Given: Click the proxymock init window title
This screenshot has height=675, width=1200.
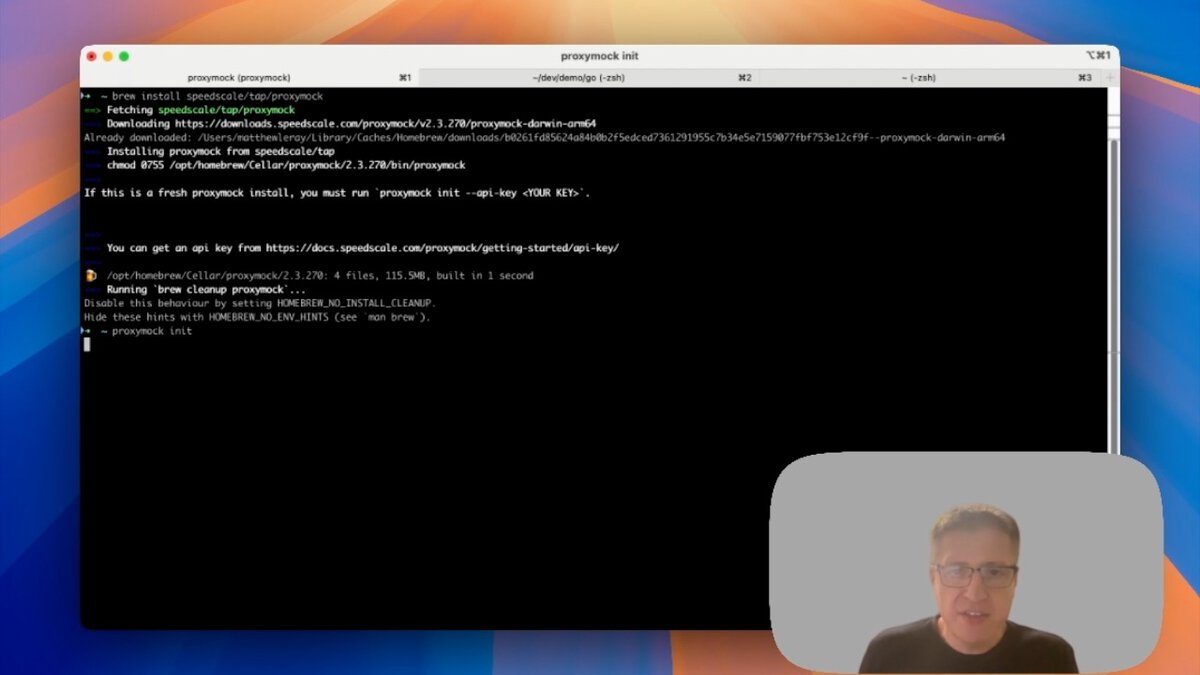Looking at the screenshot, I should click(600, 56).
